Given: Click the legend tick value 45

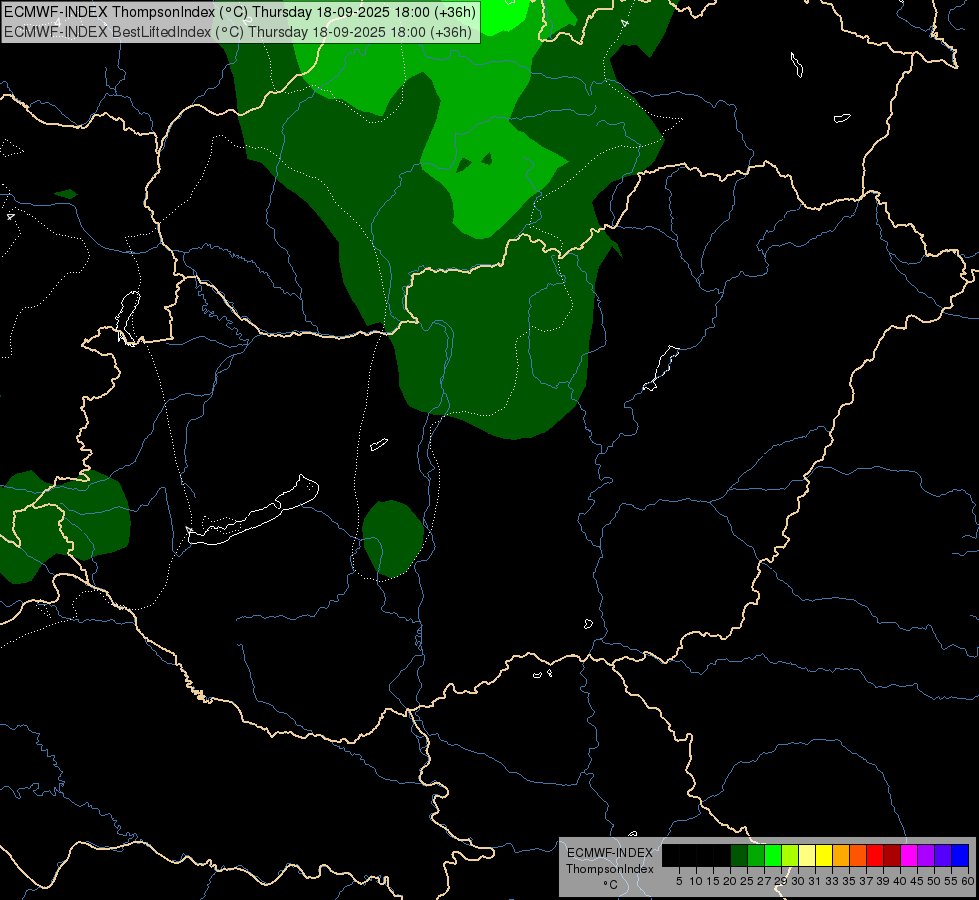Looking at the screenshot, I should point(918,881).
